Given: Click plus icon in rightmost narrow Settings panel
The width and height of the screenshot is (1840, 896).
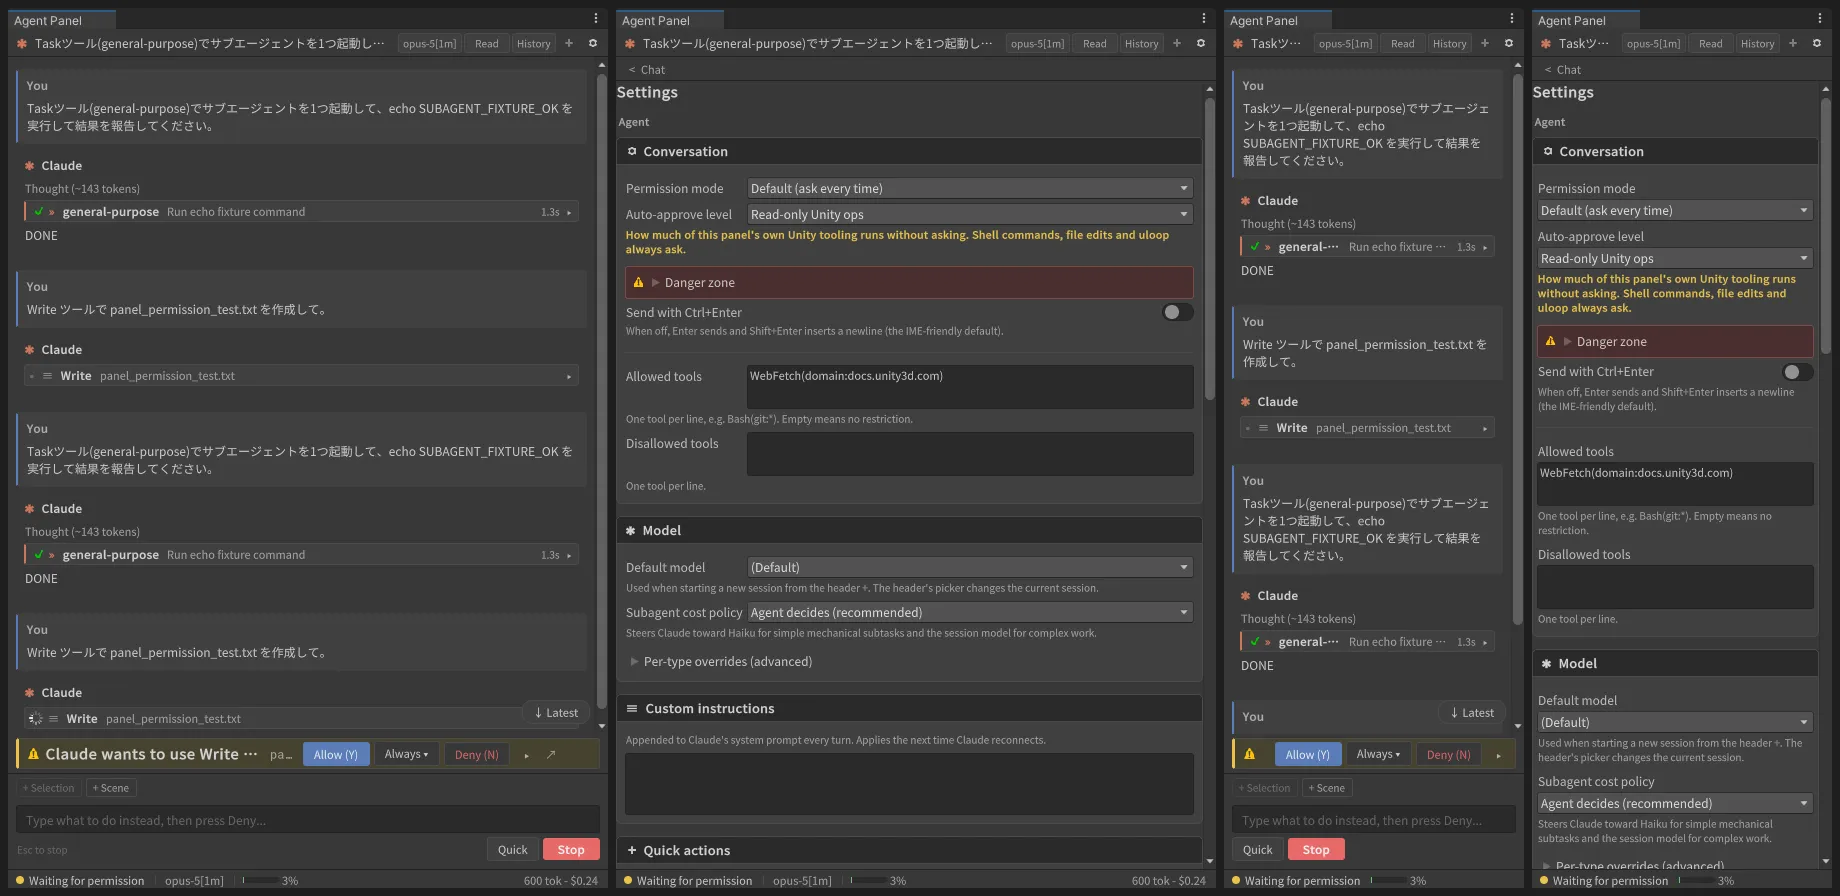Looking at the screenshot, I should pos(1793,43).
